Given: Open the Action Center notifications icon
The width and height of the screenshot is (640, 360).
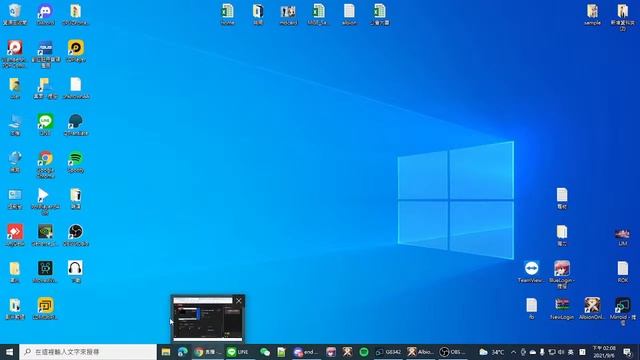Looking at the screenshot, I should point(627,352).
